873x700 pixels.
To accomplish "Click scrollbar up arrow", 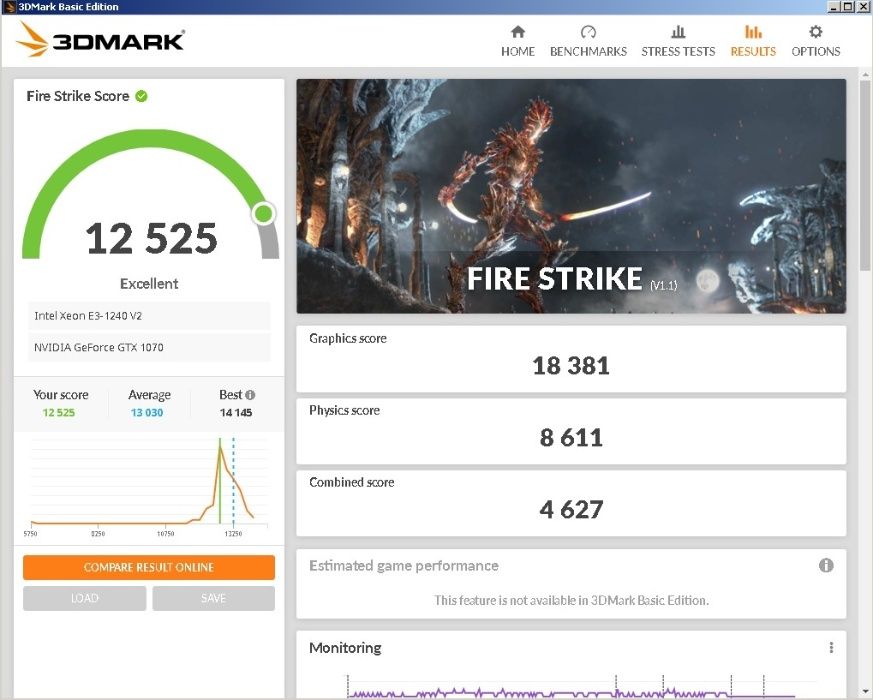I will (865, 74).
